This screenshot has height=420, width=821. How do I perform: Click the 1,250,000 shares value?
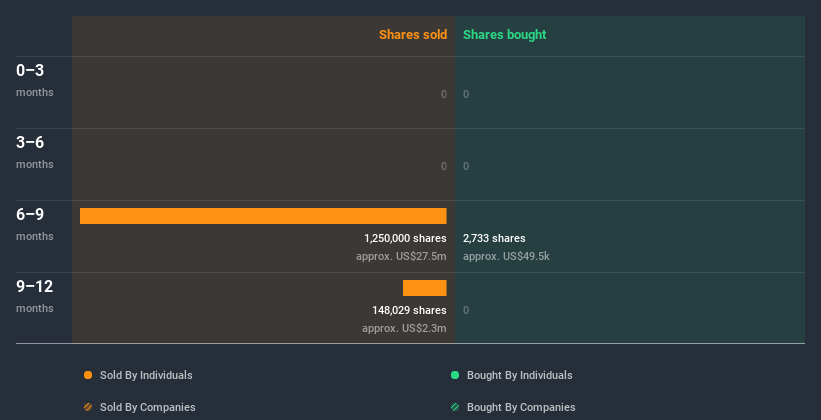click(x=405, y=238)
